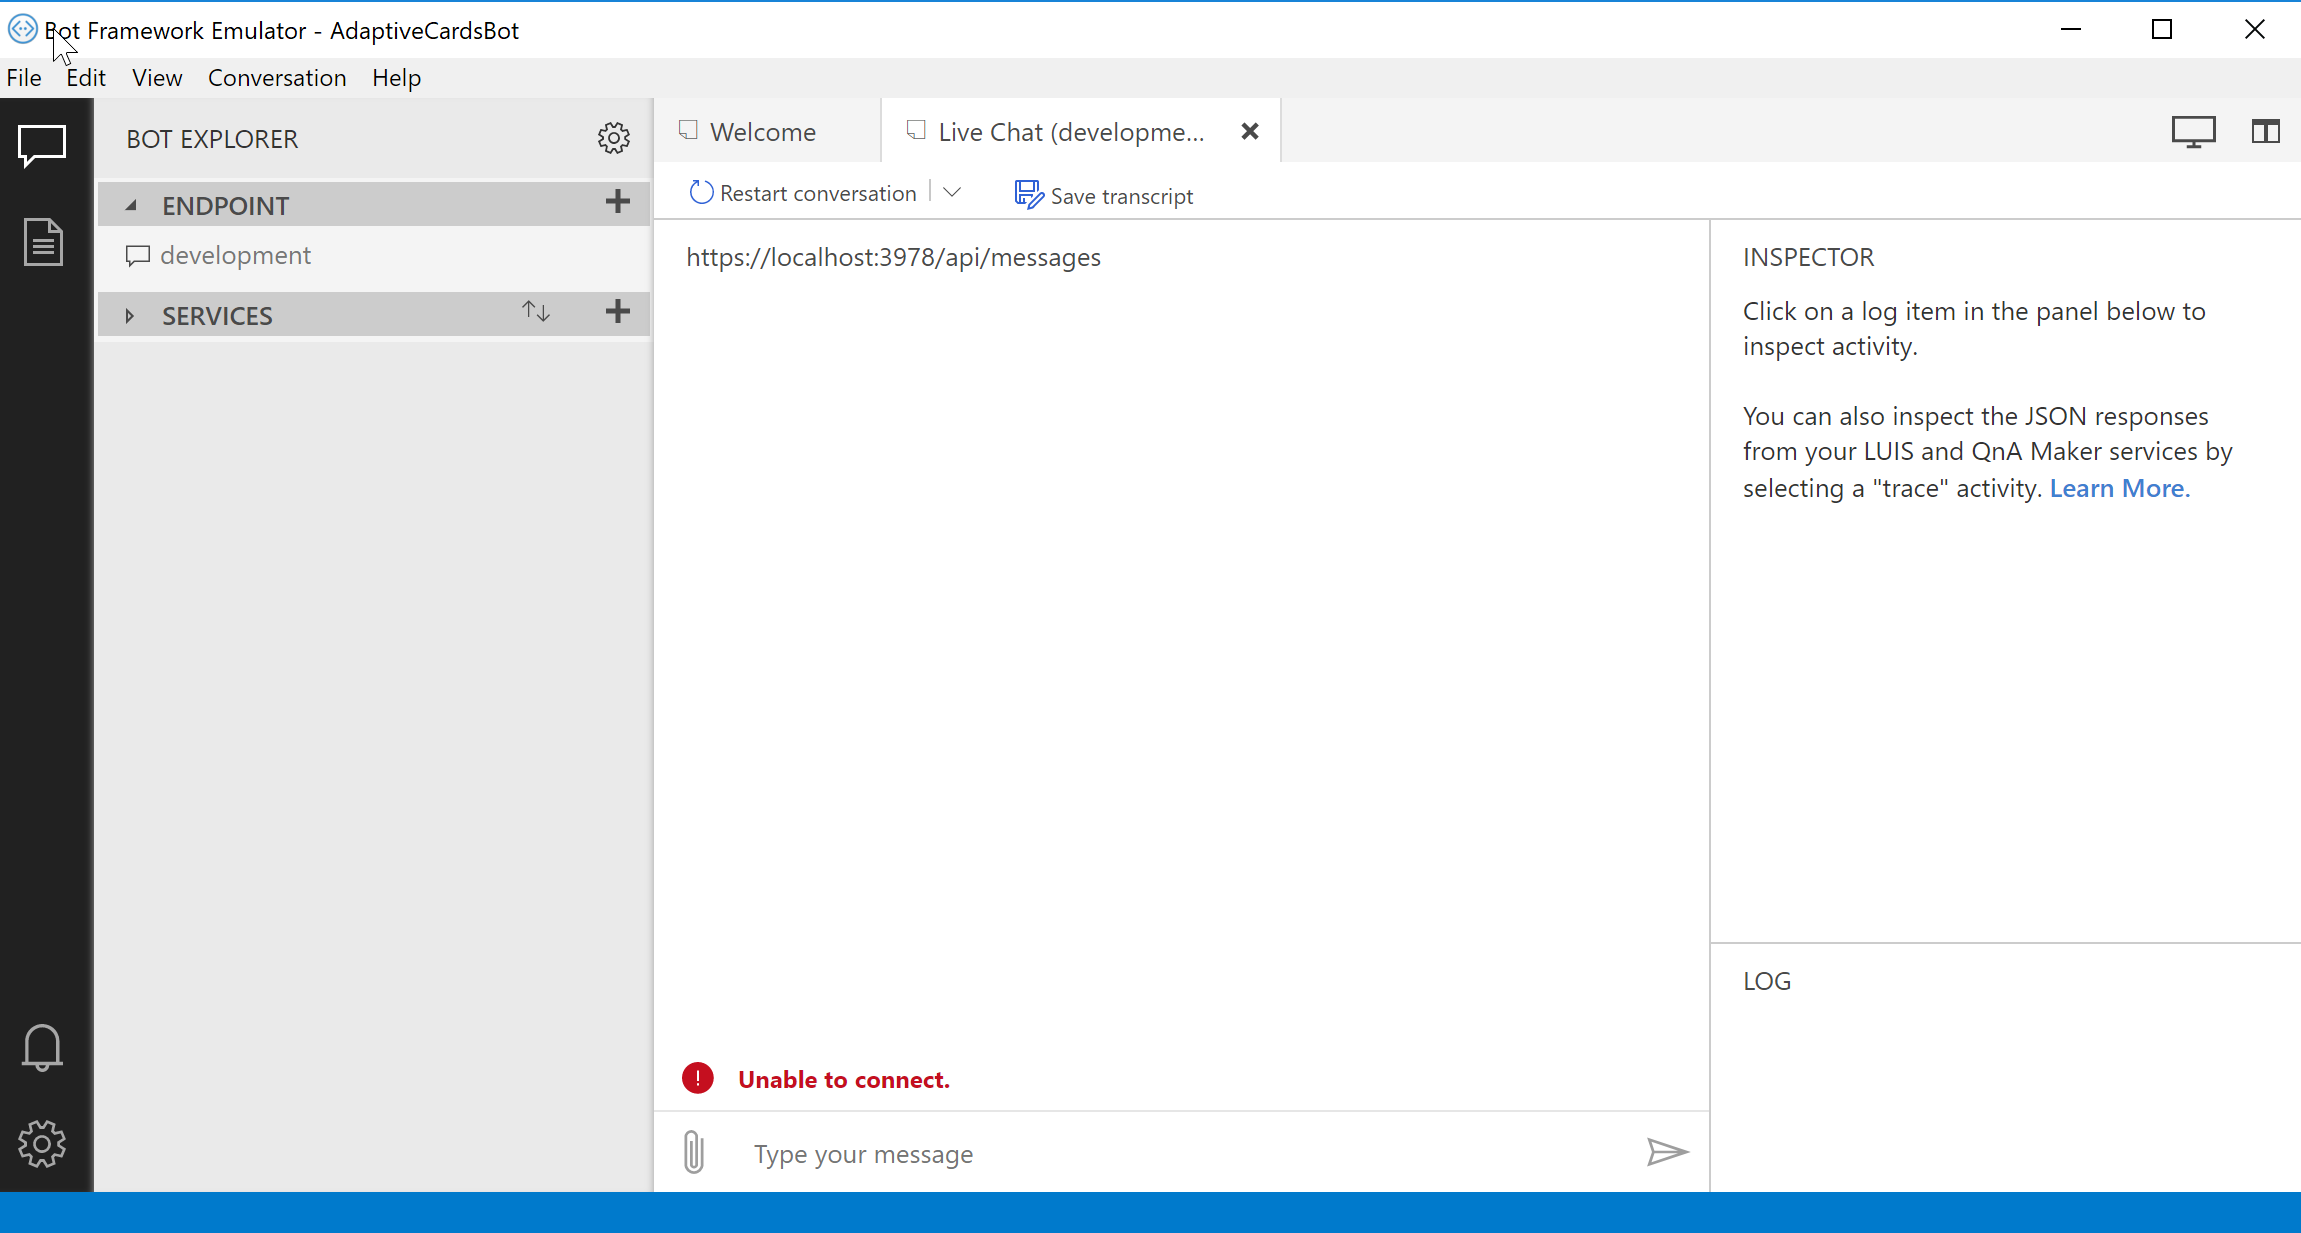Open the Bot Explorer chat icon in the sidebar
The width and height of the screenshot is (2301, 1233).
42,146
